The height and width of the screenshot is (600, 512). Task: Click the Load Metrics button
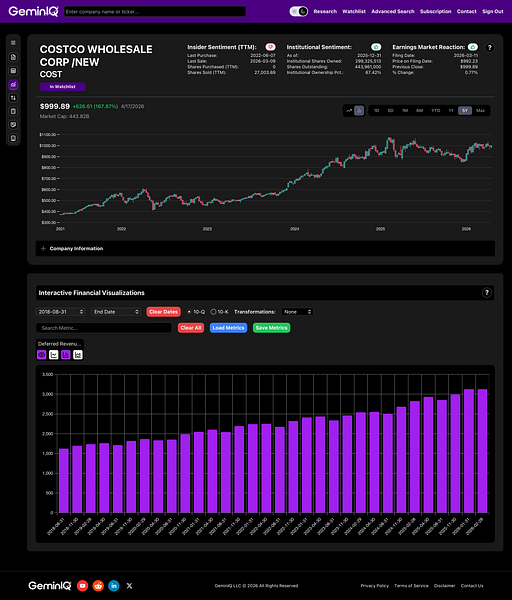pyautogui.click(x=228, y=328)
